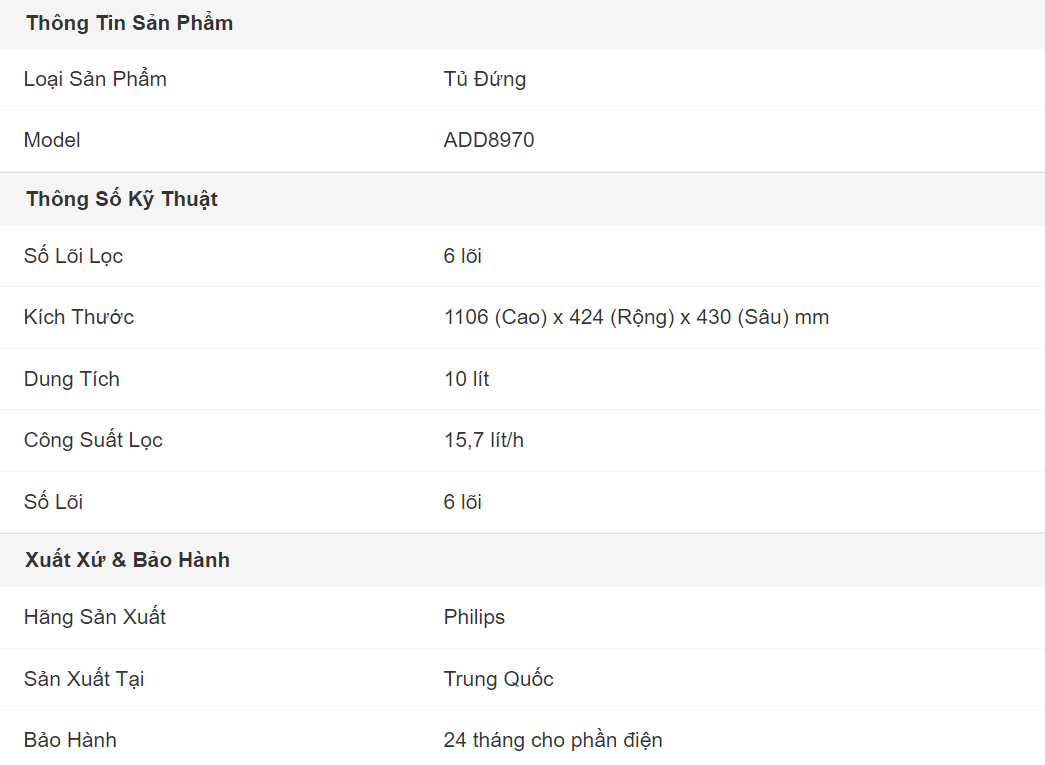The image size is (1045, 765).
Task: Click the Thông Số Kỹ Thuật section header
Action: coord(121,199)
